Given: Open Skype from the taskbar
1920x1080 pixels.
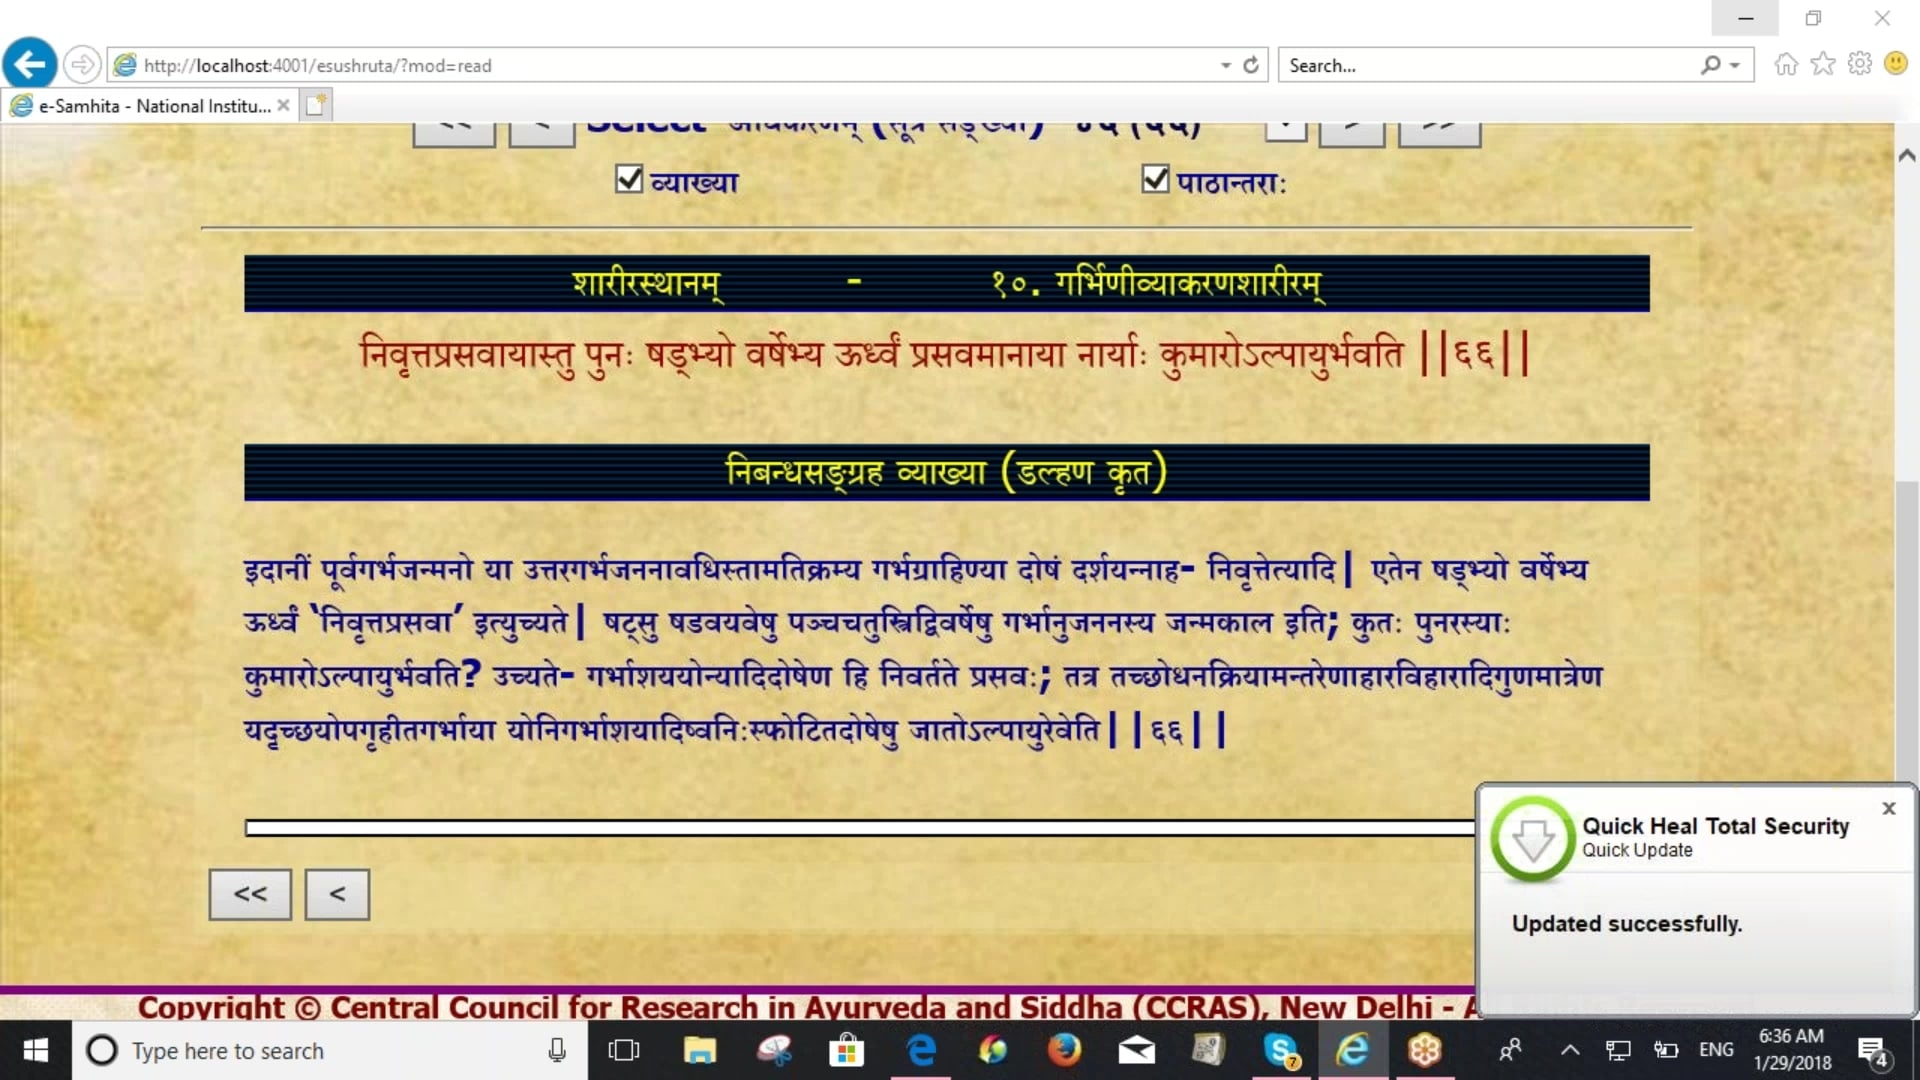Looking at the screenshot, I should coord(1280,1050).
